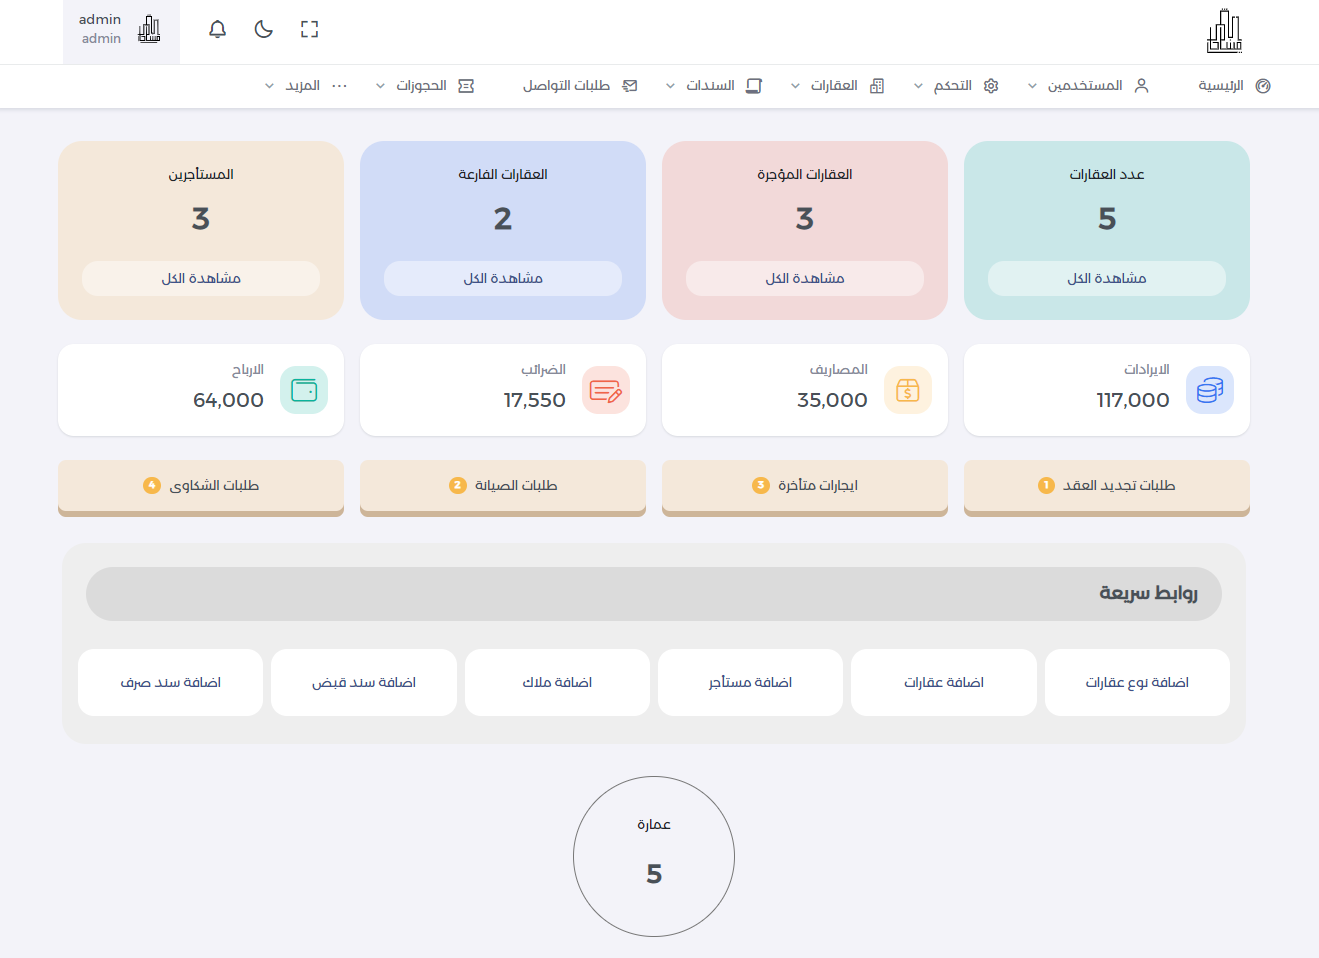Expand the المزيد dropdown menu
The height and width of the screenshot is (958, 1319).
point(306,86)
